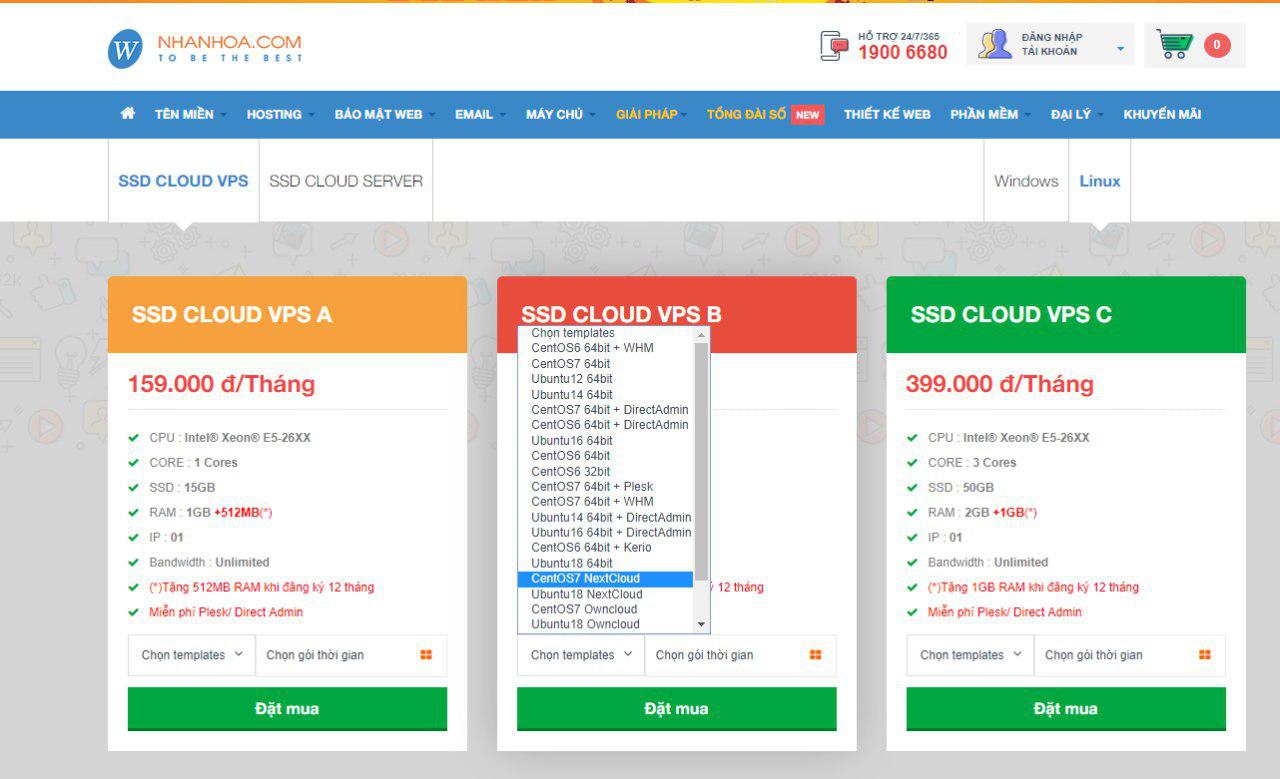This screenshot has width=1280, height=779.
Task: Open the TỔNG ĐÀI SỐ menu
Action: click(746, 114)
